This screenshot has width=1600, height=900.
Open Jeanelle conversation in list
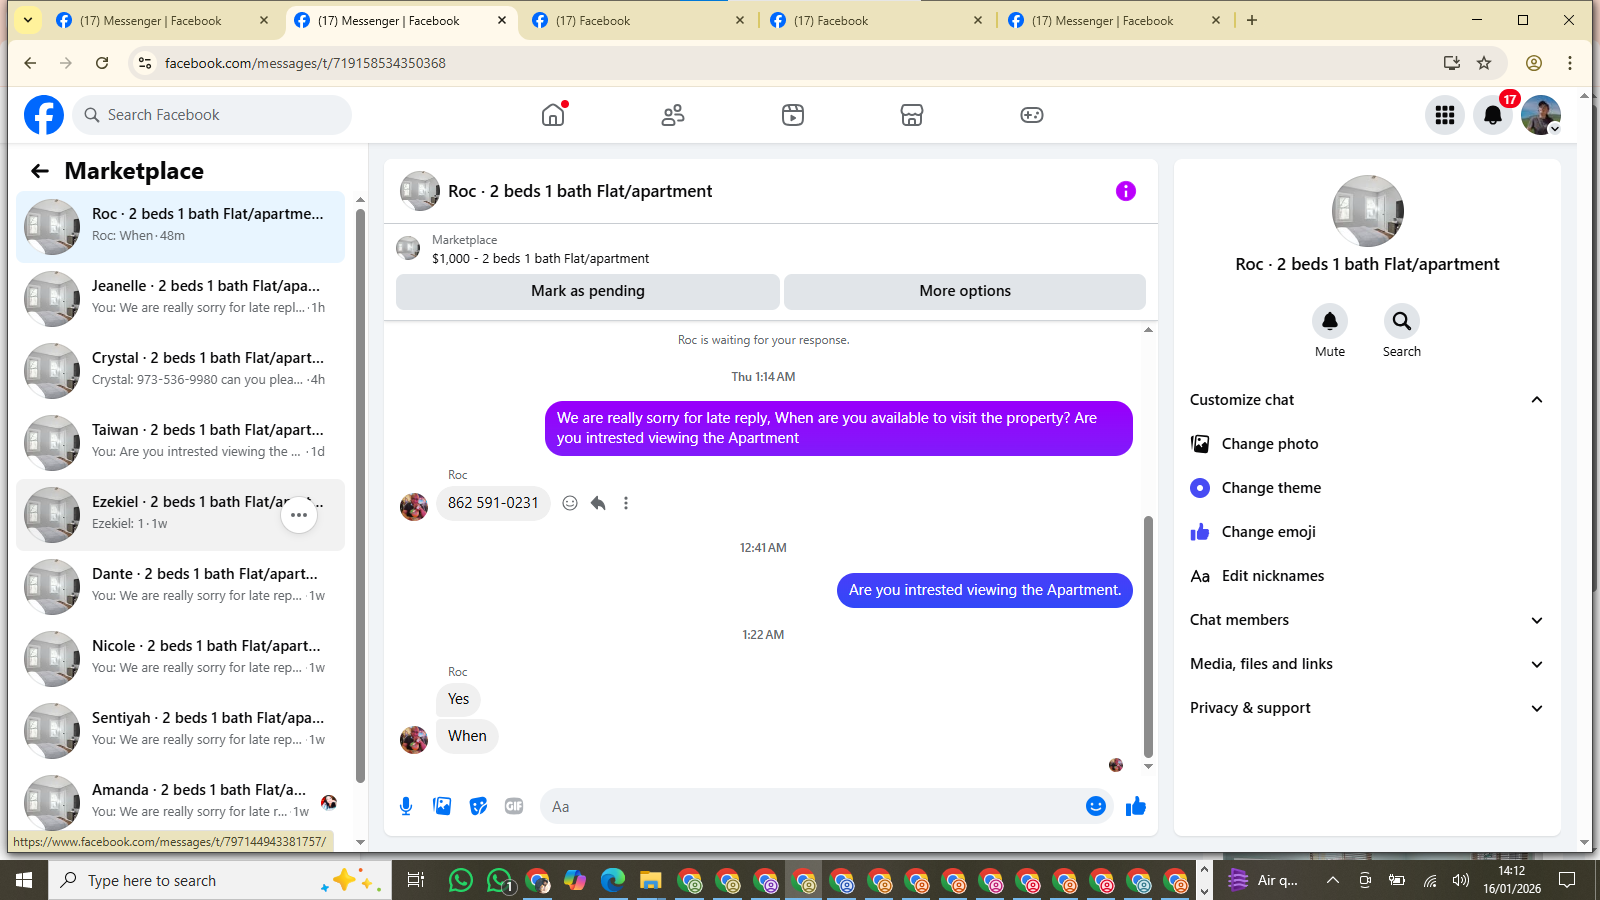coord(180,299)
